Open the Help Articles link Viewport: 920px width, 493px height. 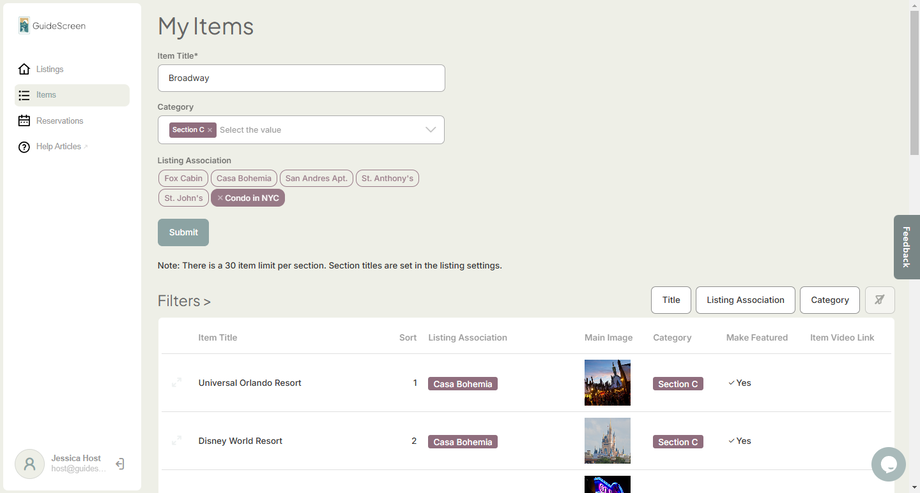[58, 147]
